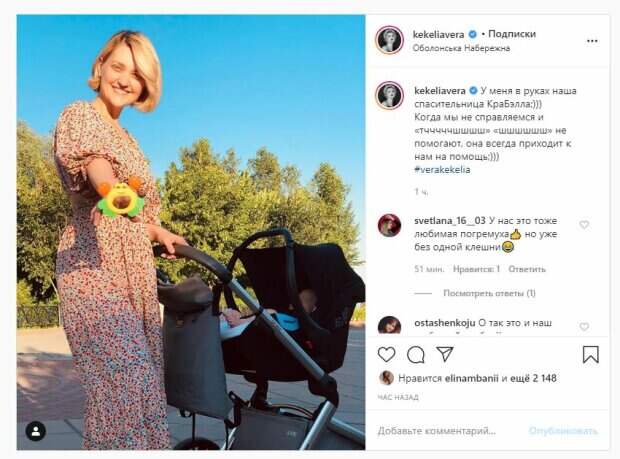Screen dimensions: 620x459
Task: Open the comment bubble icon
Action: (x=416, y=354)
